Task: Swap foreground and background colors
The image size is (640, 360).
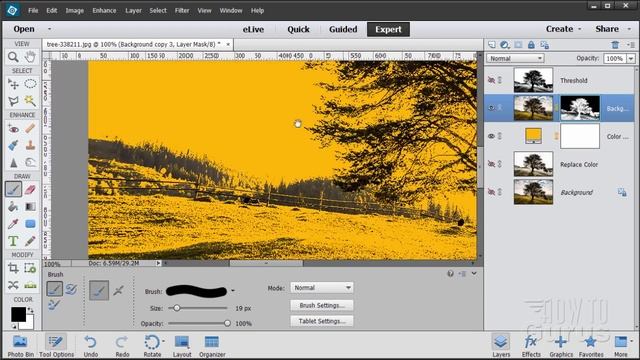Action: click(30, 311)
